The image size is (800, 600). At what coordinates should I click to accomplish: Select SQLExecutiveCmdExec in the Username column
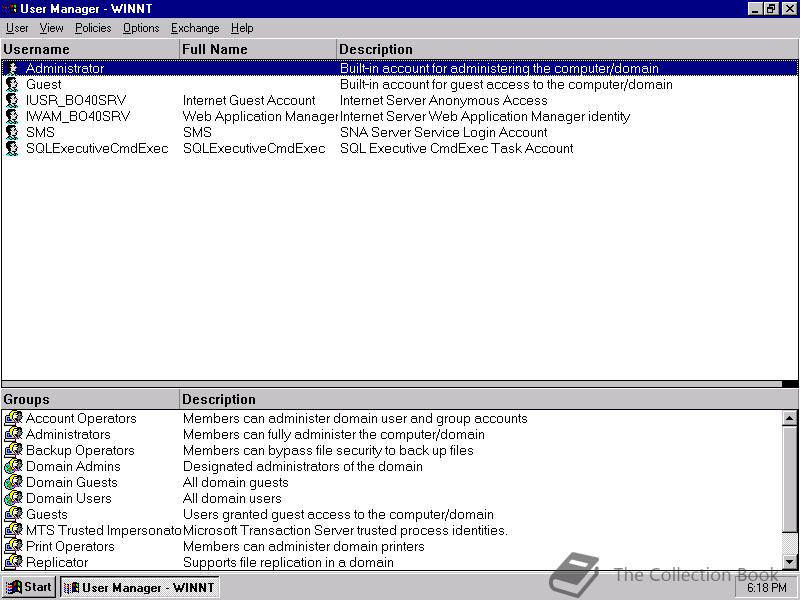(x=97, y=148)
